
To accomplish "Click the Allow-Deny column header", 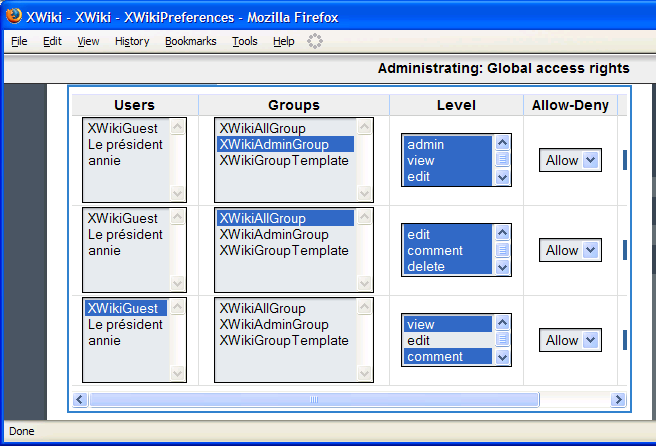I will [x=570, y=105].
